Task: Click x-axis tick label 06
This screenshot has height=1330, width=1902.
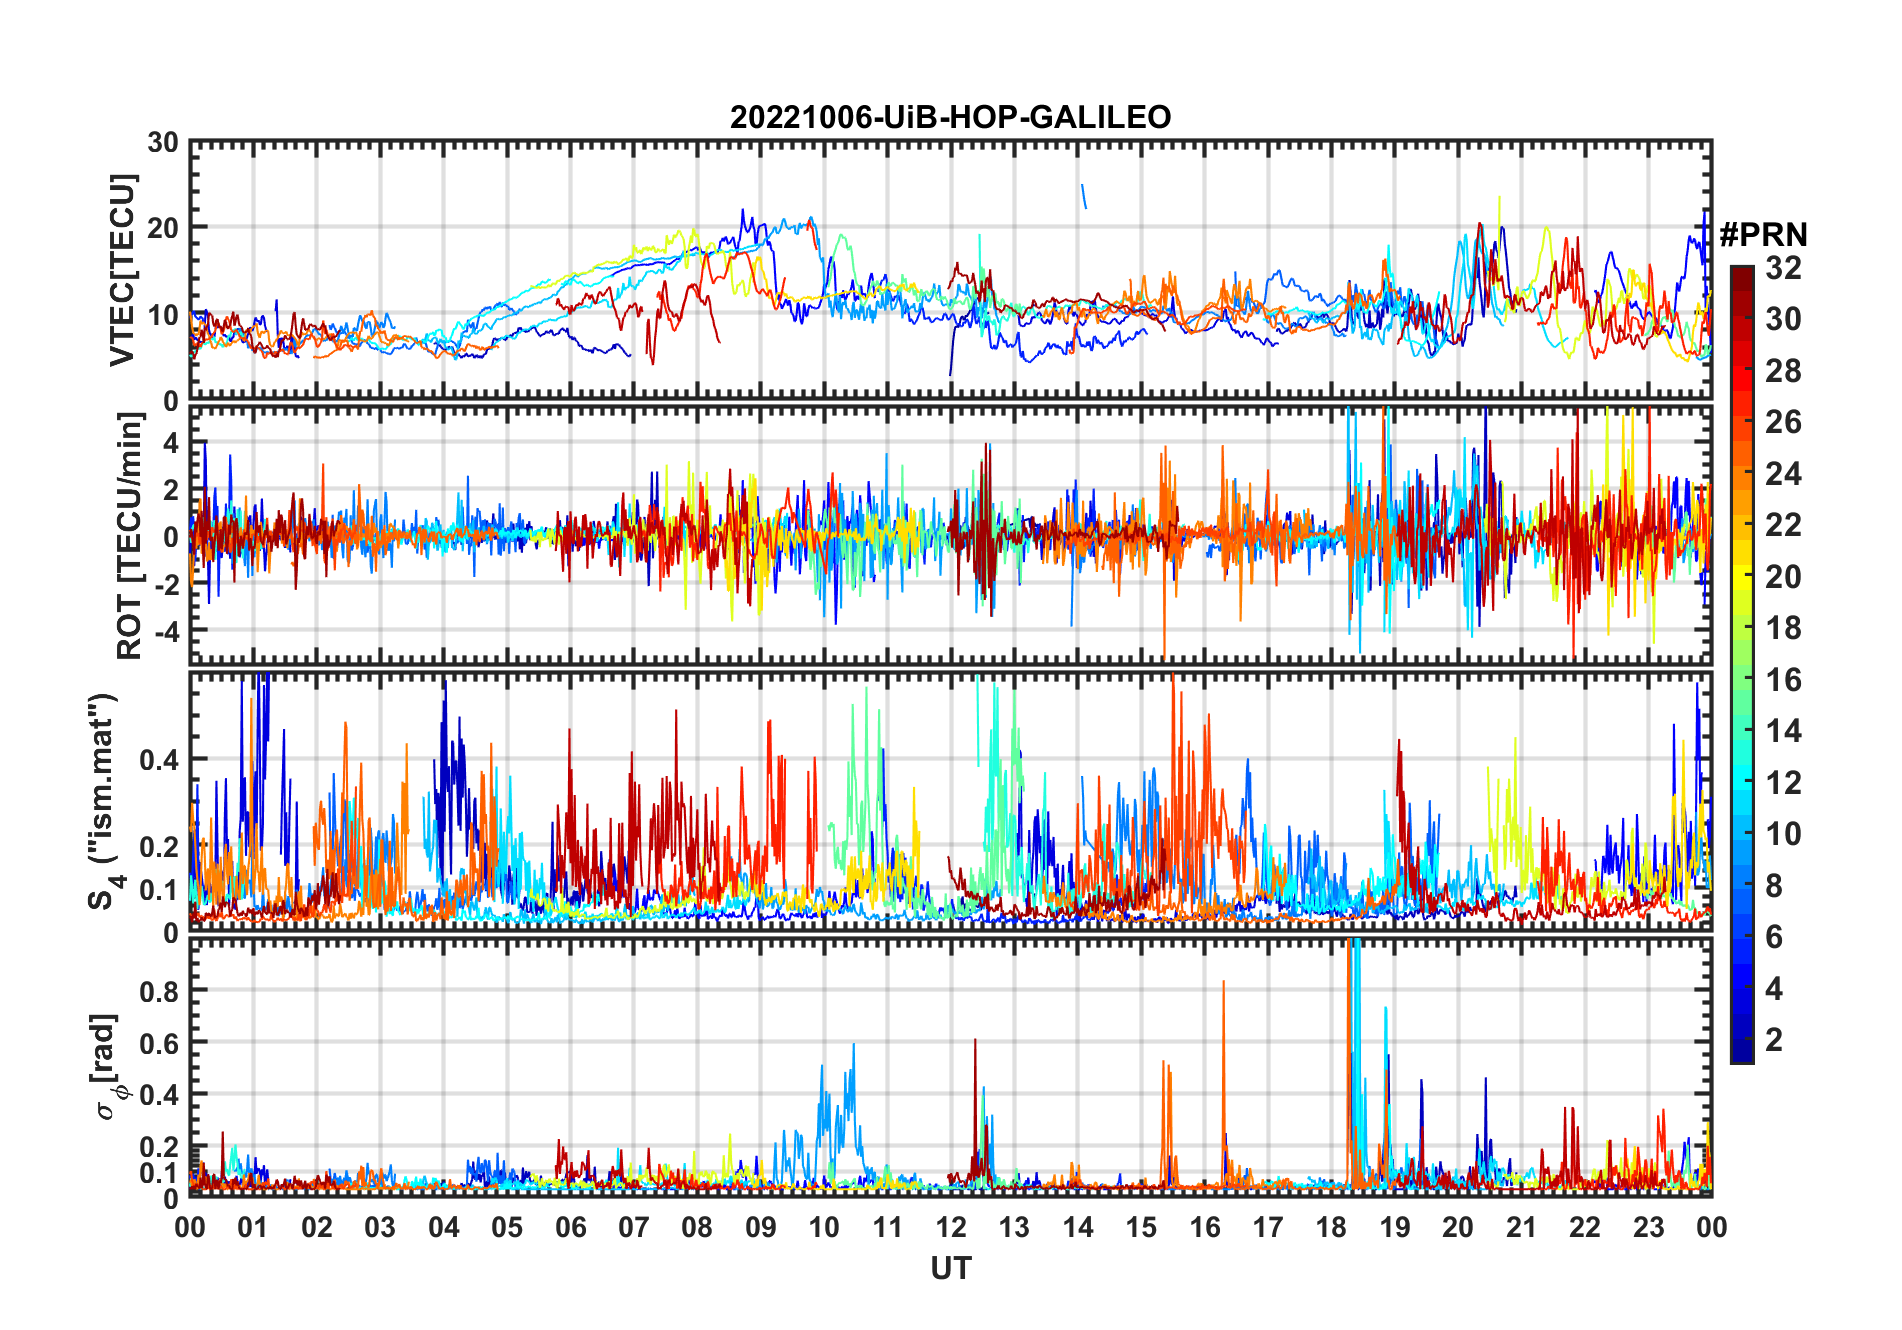Action: click(x=571, y=1227)
